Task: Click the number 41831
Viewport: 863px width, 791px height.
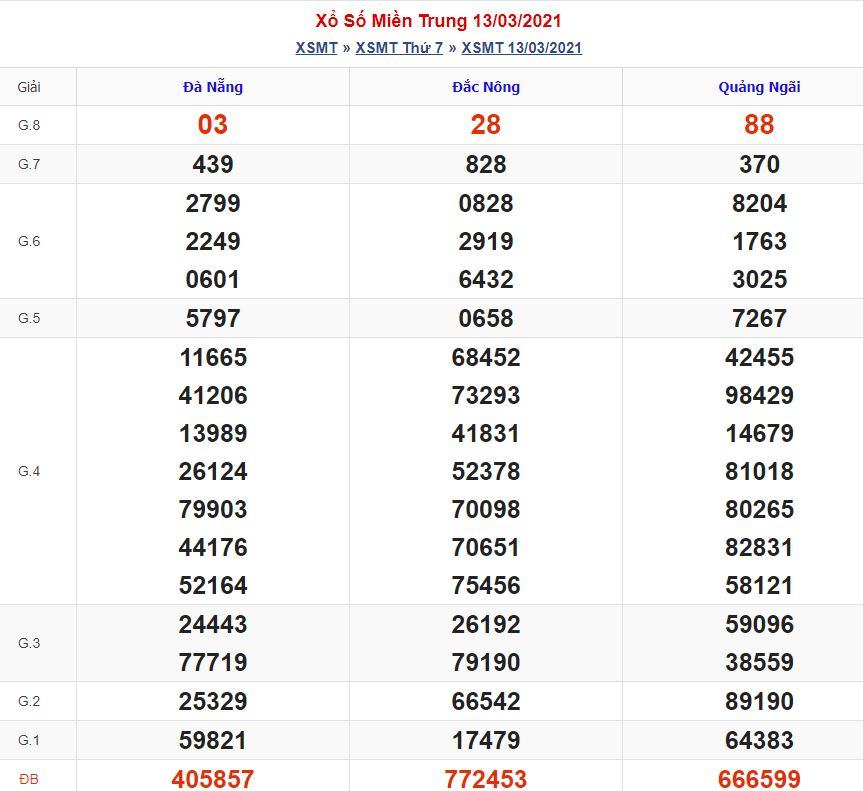Action: pos(486,433)
